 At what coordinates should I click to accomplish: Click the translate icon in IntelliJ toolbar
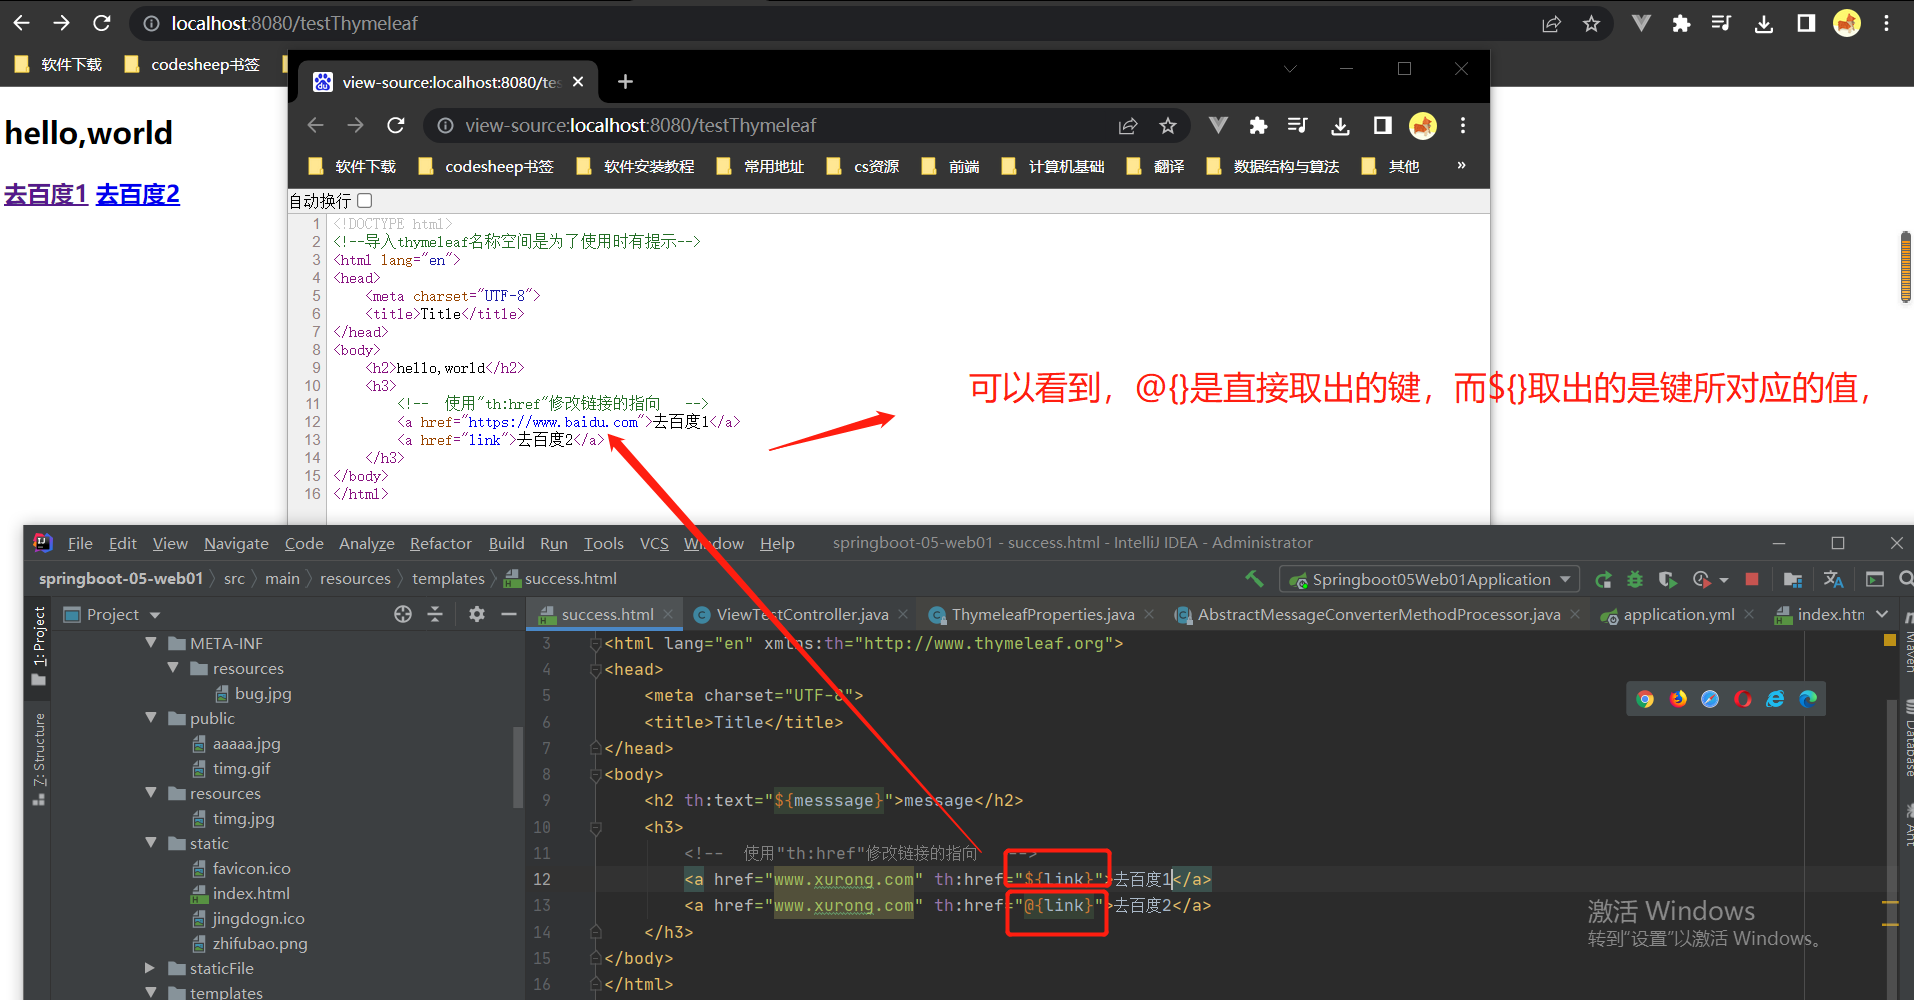pyautogui.click(x=1833, y=579)
